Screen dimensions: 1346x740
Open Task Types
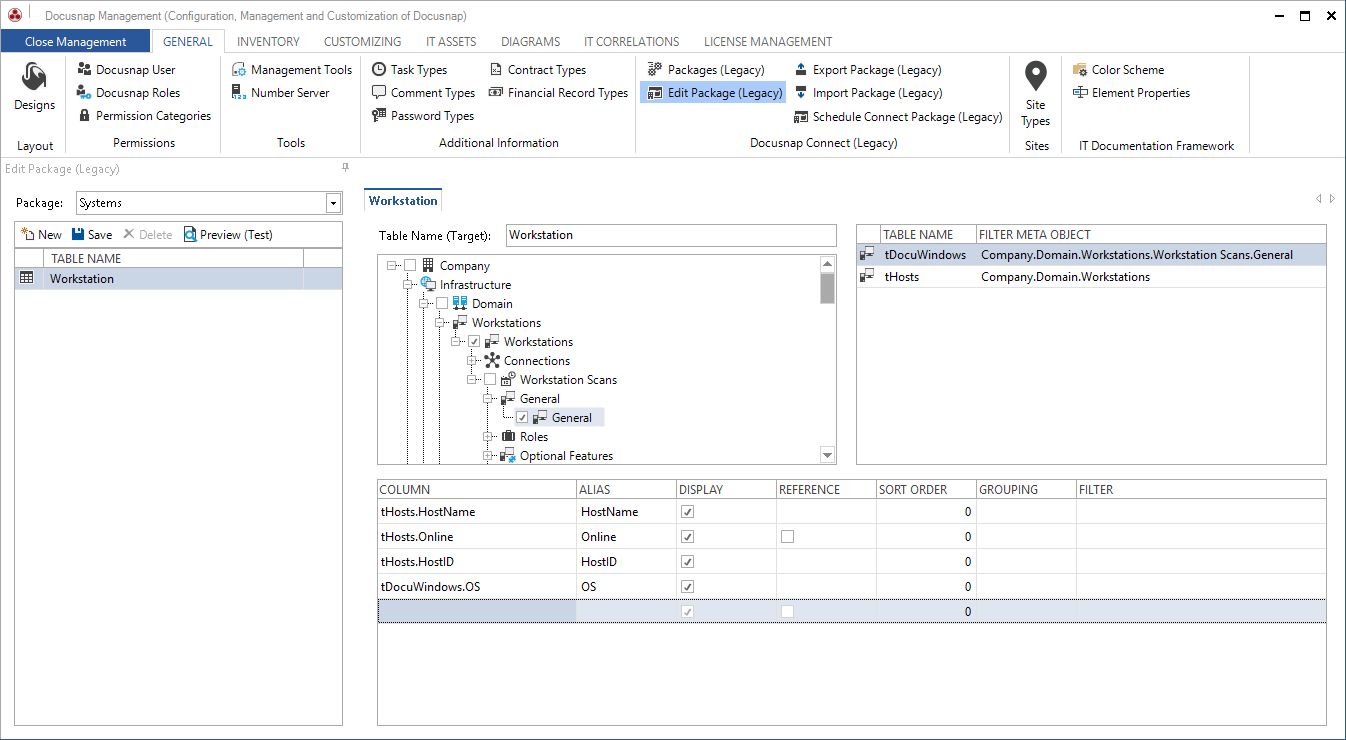[409, 70]
